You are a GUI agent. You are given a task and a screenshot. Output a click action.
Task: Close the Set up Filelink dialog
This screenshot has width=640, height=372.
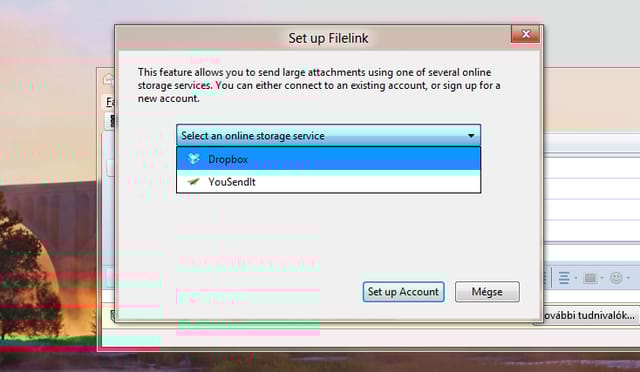pyautogui.click(x=526, y=34)
